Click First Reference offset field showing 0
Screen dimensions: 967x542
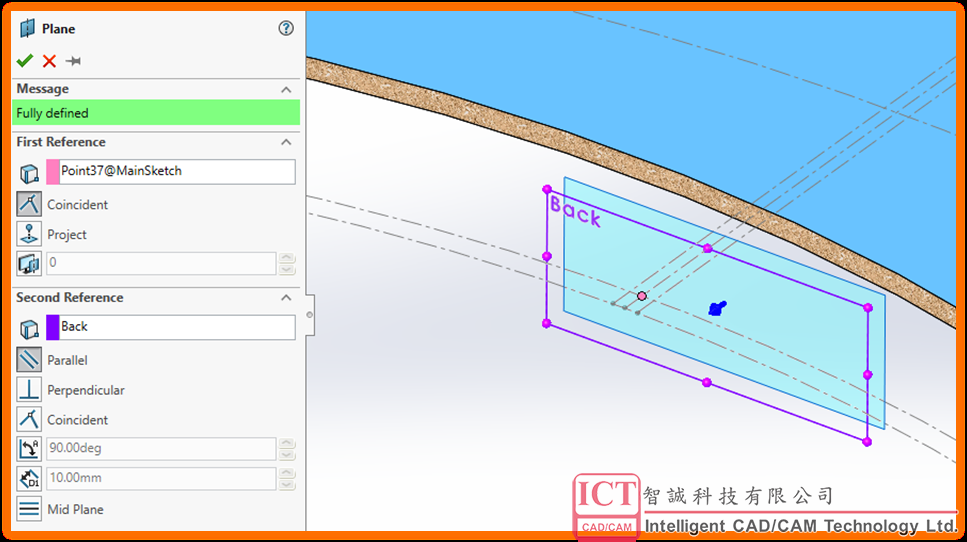(160, 263)
